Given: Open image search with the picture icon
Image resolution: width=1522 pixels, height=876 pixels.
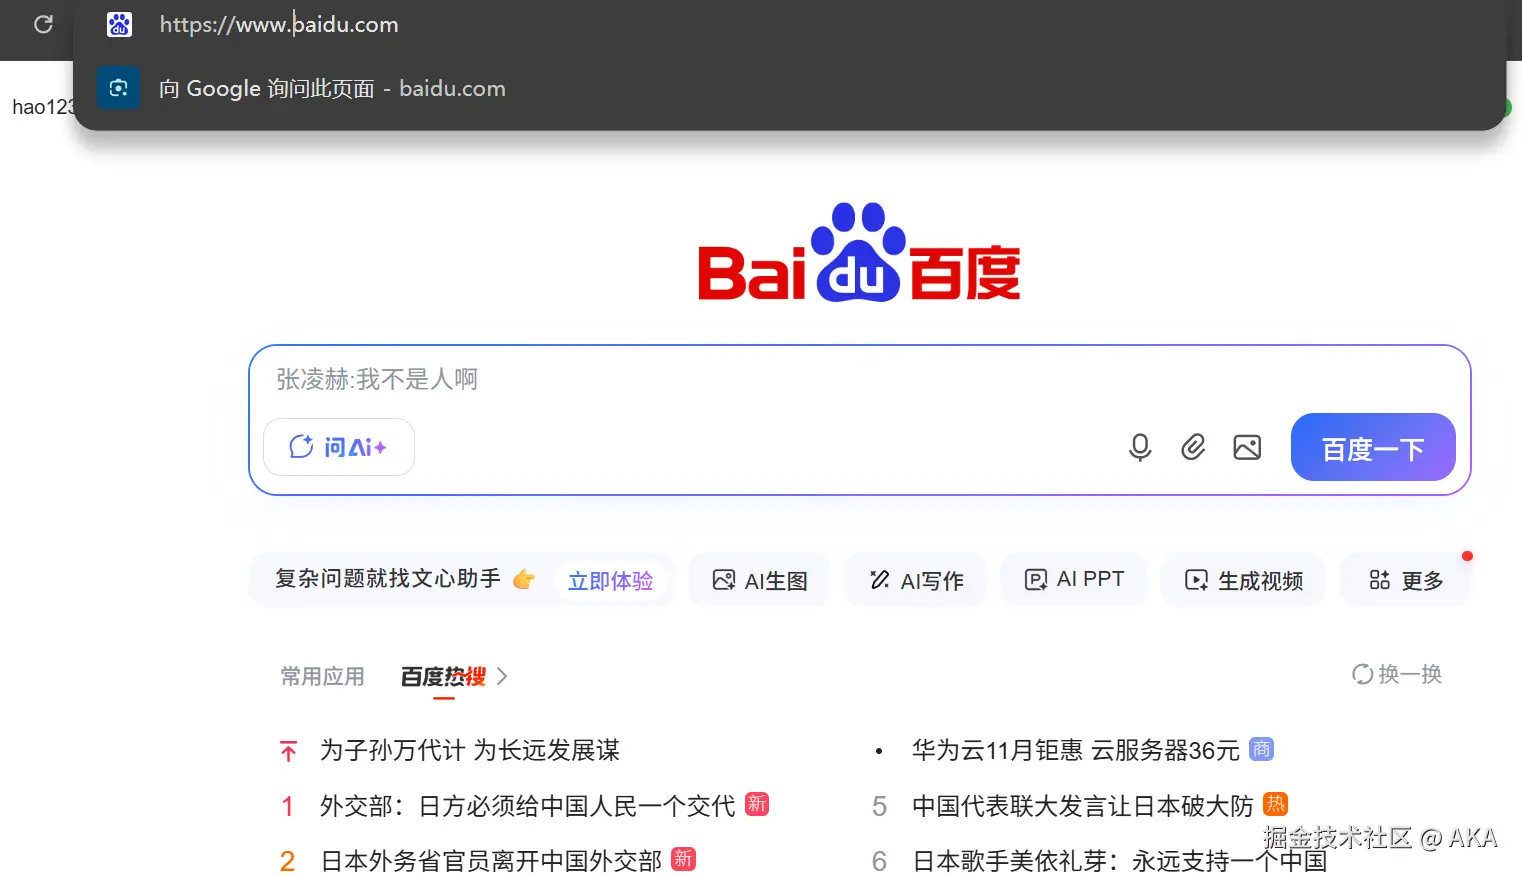Looking at the screenshot, I should [x=1247, y=447].
